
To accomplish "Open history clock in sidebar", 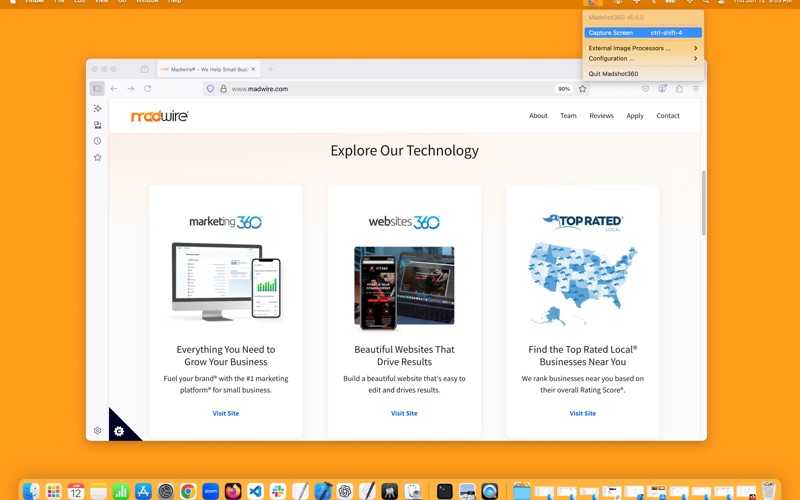I will click(97, 141).
